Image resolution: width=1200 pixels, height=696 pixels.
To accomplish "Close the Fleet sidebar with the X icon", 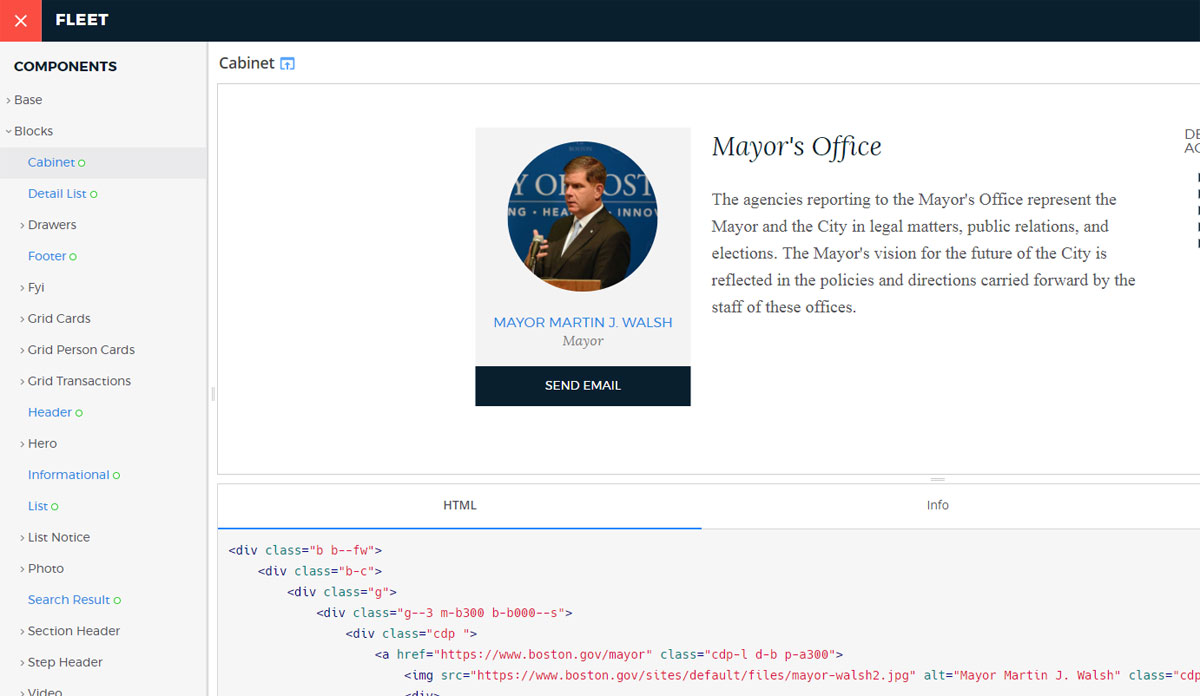I will coord(20,20).
